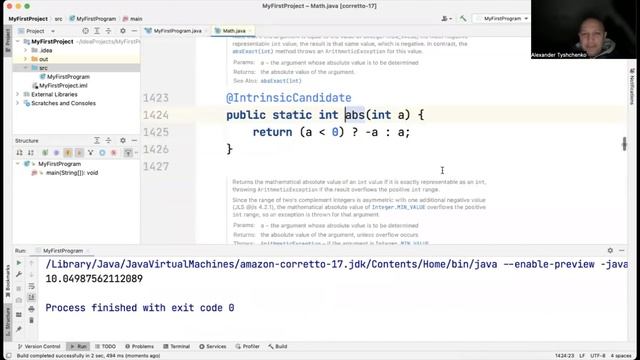The width and height of the screenshot is (640, 360).
Task: Toggle Show Fields filter in Structure toolbar
Action: click(x=68, y=153)
